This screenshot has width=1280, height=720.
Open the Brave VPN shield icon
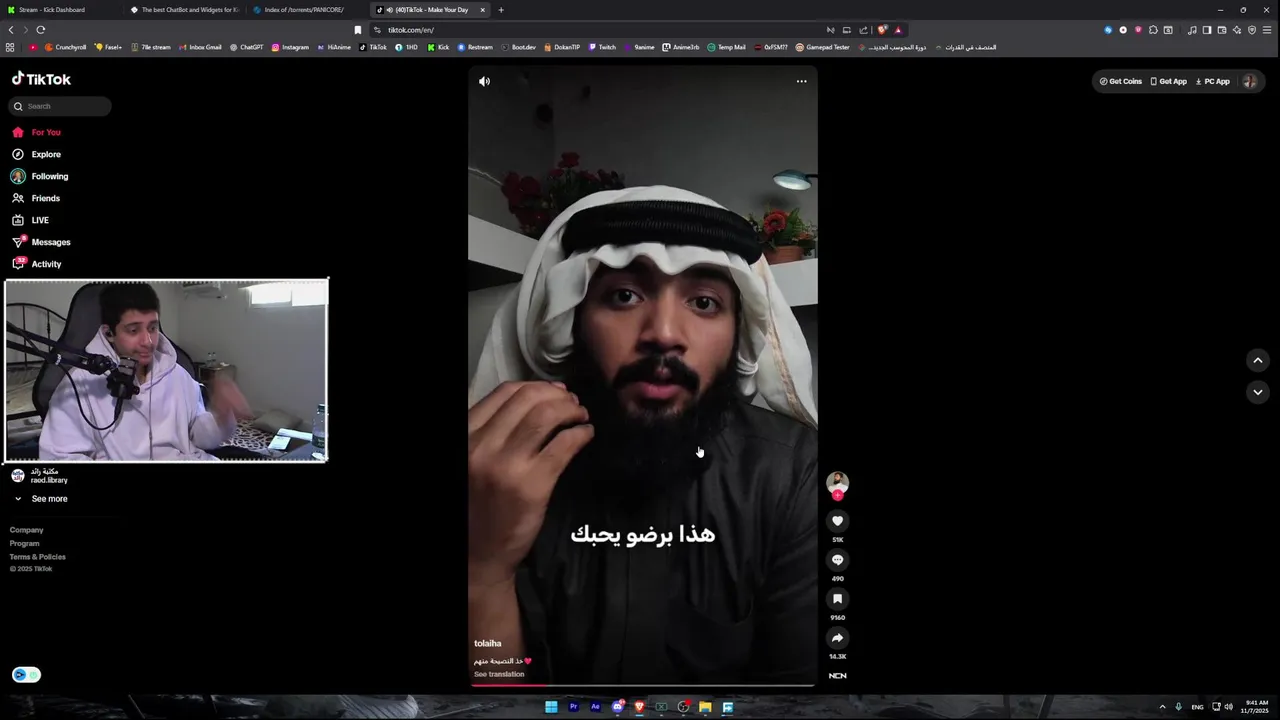(x=1252, y=30)
